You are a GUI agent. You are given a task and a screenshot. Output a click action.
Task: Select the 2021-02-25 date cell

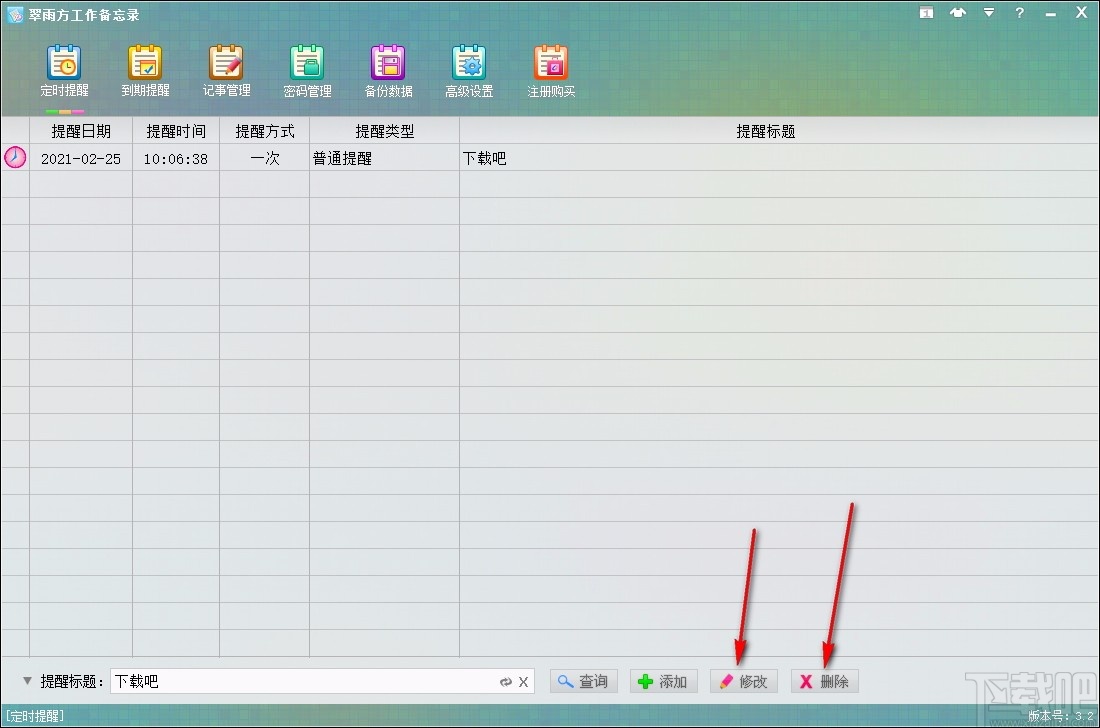[x=81, y=159]
